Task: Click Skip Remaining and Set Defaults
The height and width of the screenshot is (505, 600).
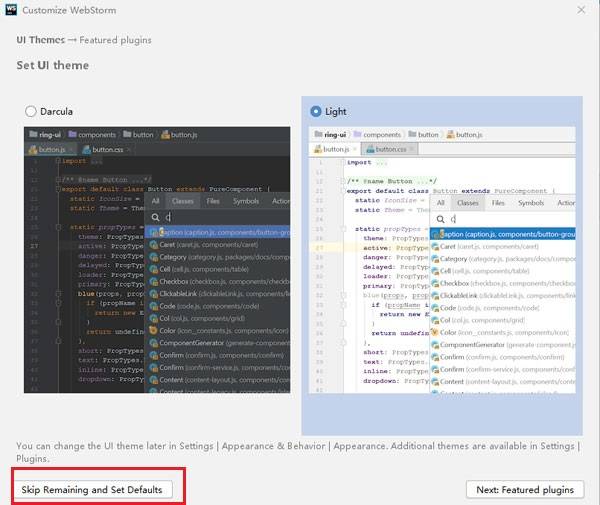Action: pos(92,490)
